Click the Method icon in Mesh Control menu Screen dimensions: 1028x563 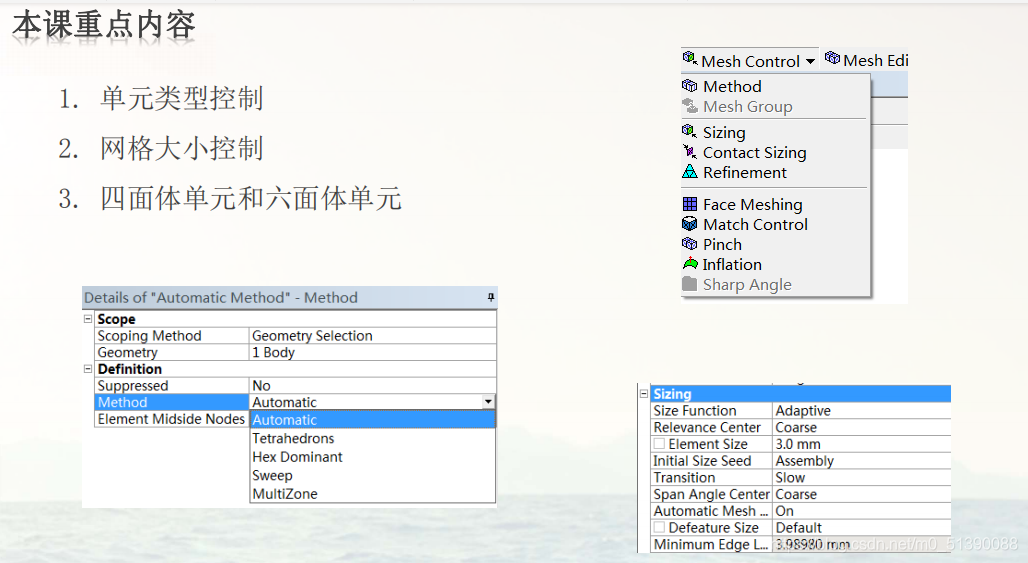coord(690,86)
